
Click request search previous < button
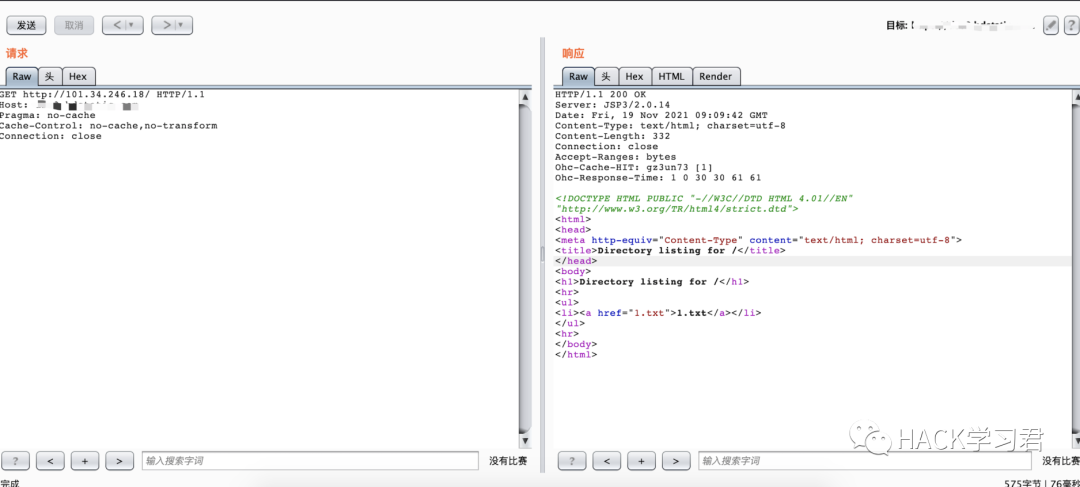tap(50, 461)
